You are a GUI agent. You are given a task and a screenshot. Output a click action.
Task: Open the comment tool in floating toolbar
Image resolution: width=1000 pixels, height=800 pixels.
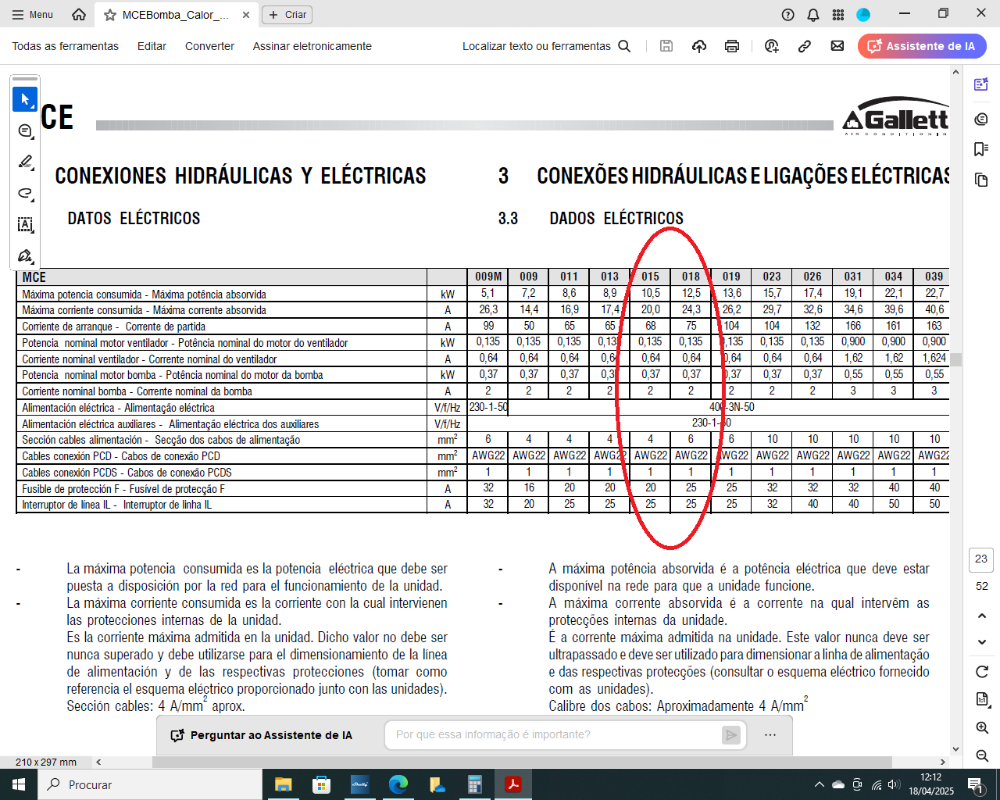[25, 131]
